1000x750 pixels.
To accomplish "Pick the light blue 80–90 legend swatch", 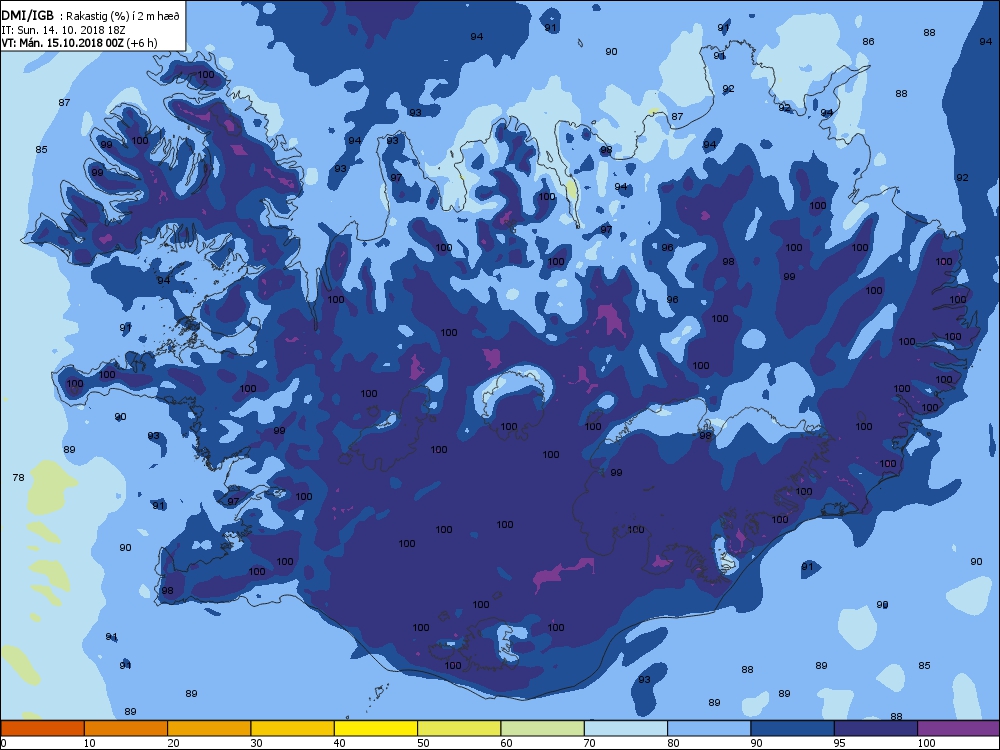I will coord(709,728).
